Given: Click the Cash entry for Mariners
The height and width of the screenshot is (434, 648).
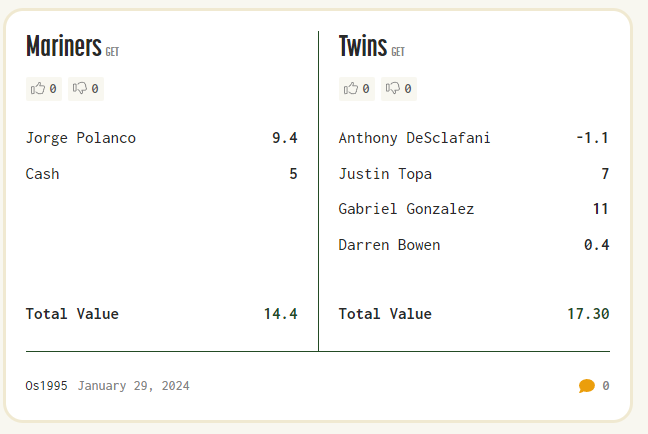Looking at the screenshot, I should pos(42,174).
